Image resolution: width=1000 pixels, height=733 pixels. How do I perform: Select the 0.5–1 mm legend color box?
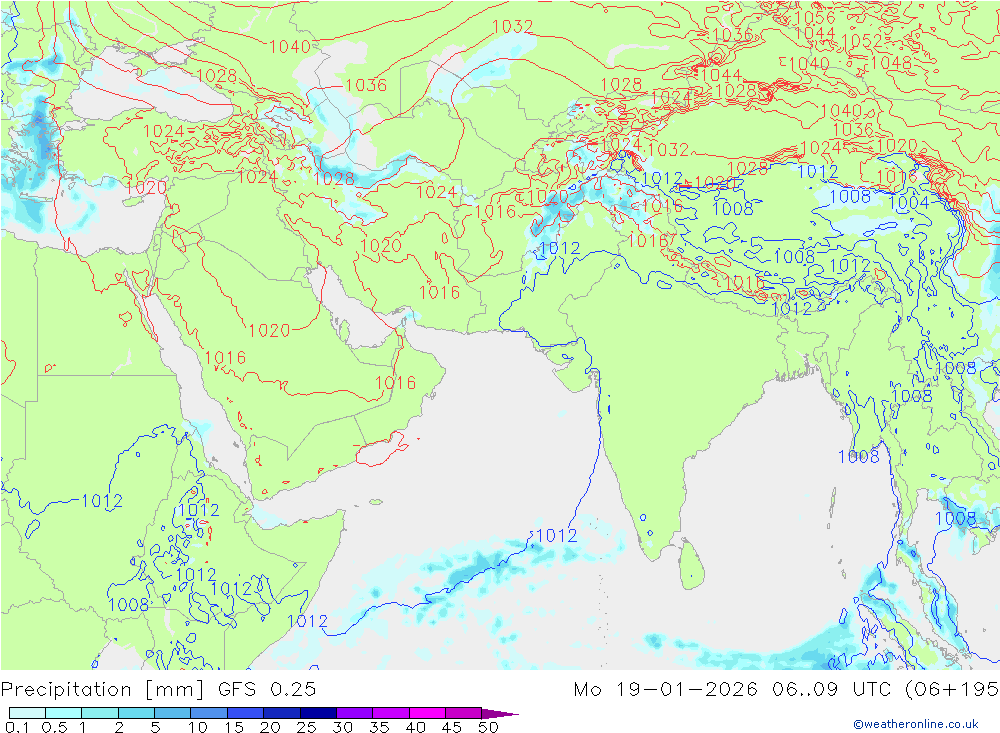tap(64, 713)
